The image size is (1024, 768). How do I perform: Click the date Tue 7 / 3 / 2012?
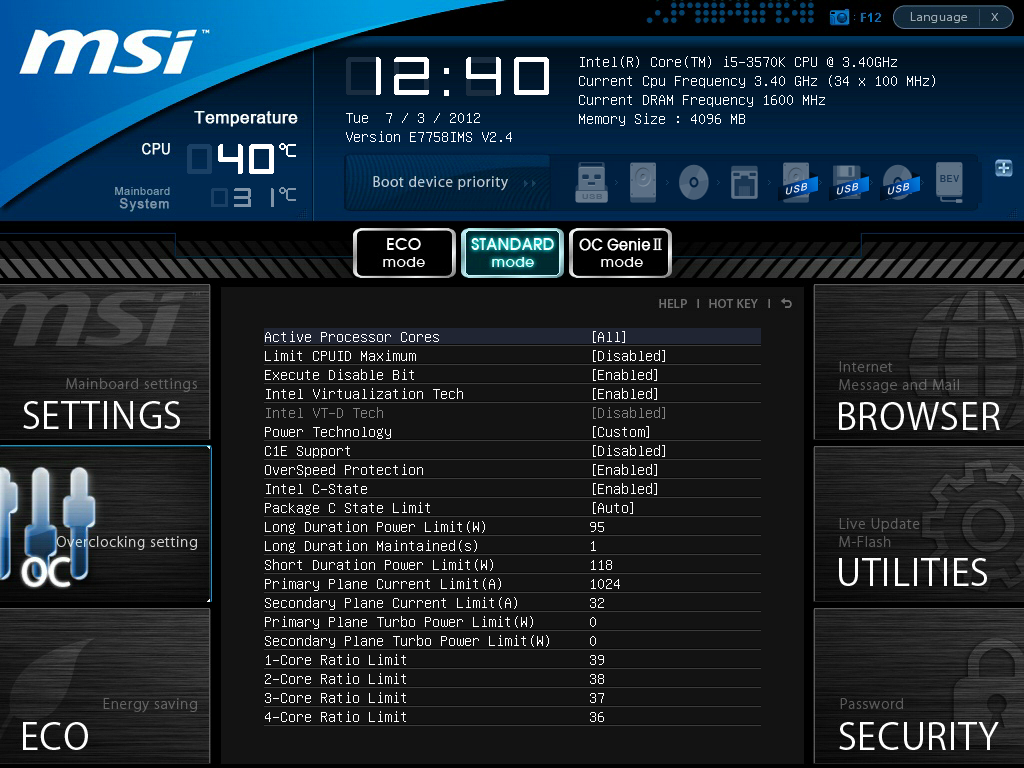413,118
